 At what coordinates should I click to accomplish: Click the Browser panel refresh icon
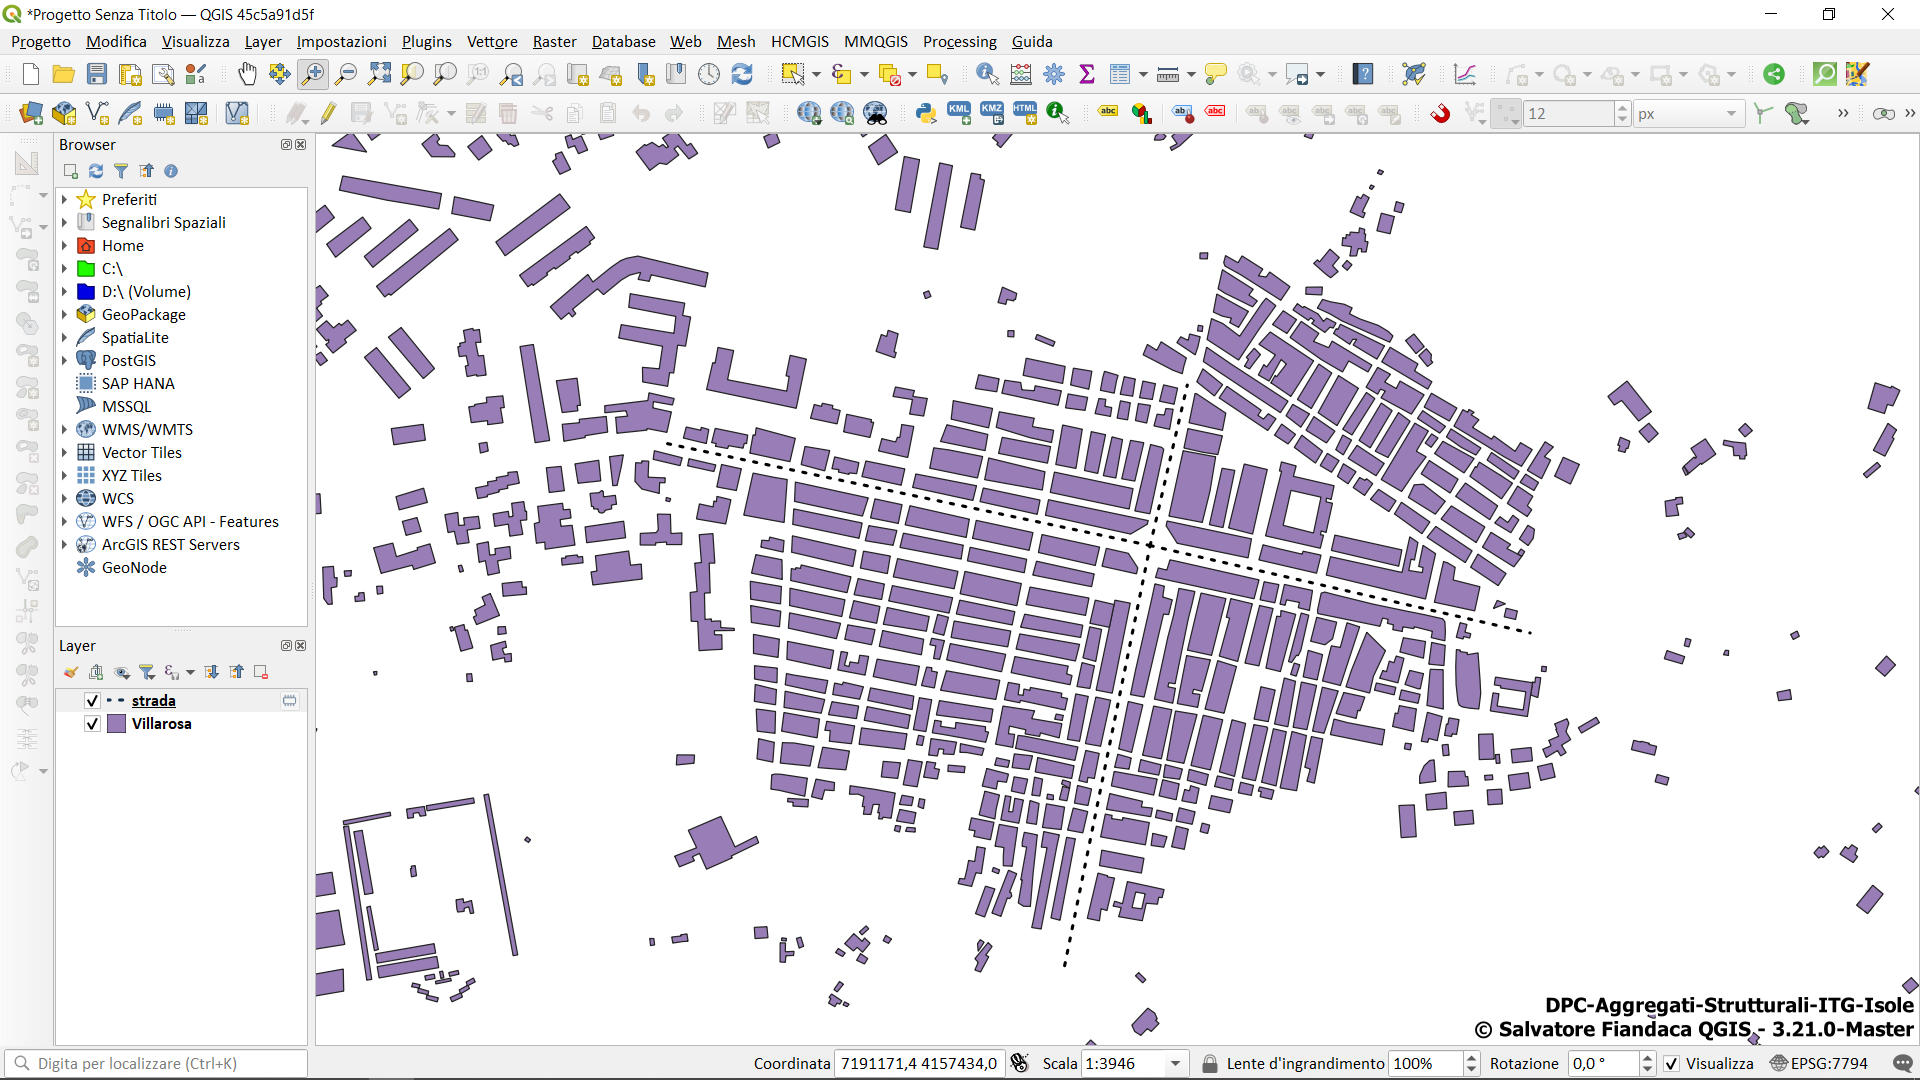pos(96,171)
